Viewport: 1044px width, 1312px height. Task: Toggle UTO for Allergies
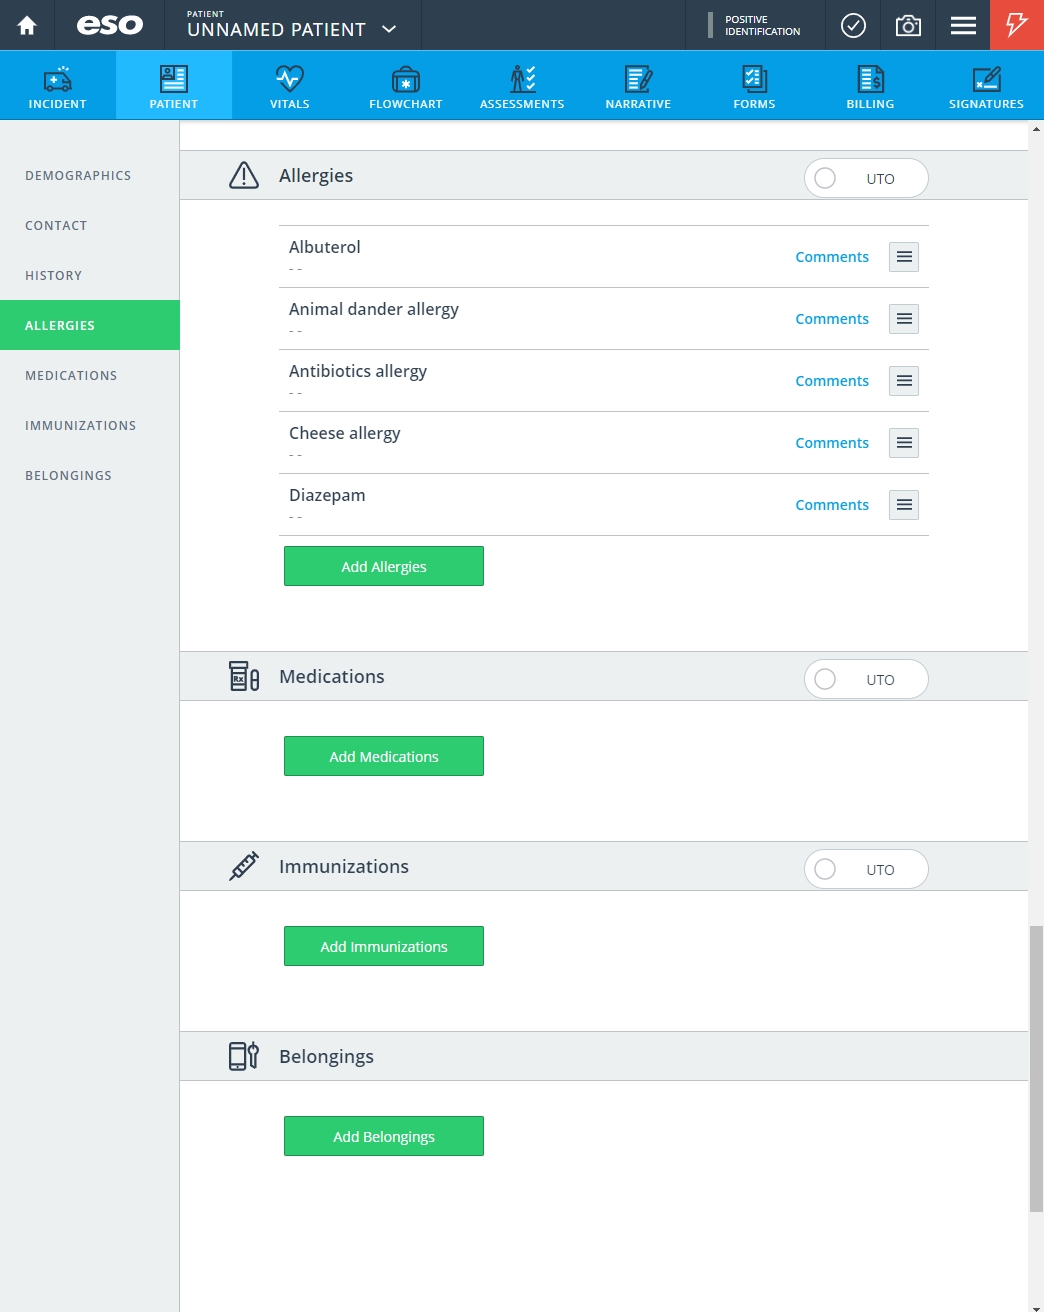pos(866,178)
